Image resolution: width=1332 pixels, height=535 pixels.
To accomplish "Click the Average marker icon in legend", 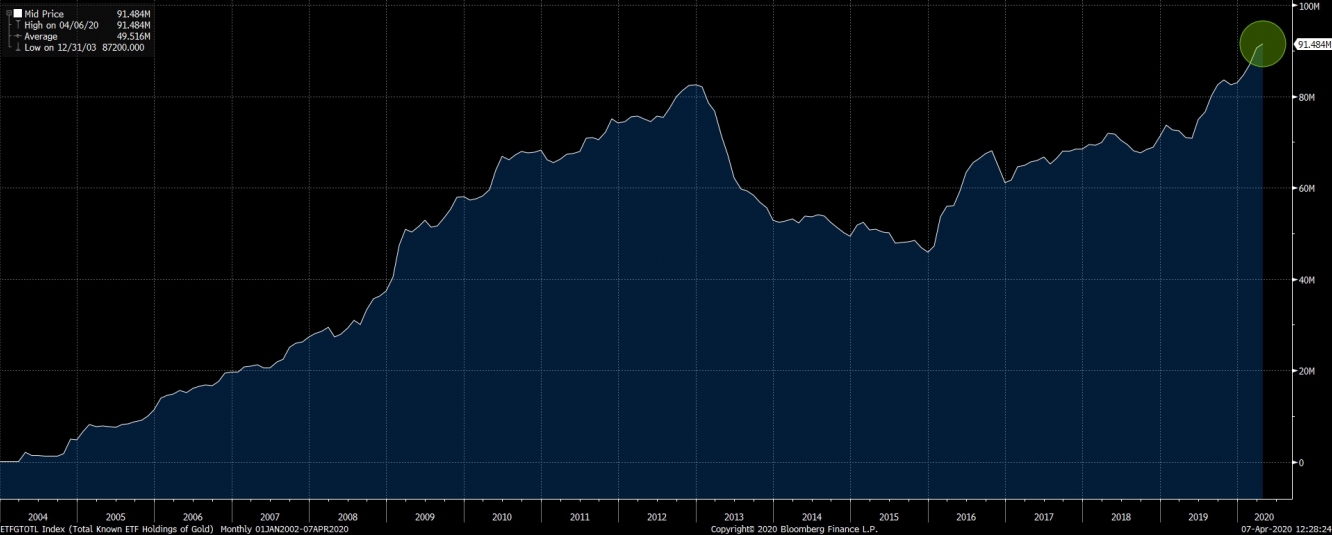I will coord(16,36).
